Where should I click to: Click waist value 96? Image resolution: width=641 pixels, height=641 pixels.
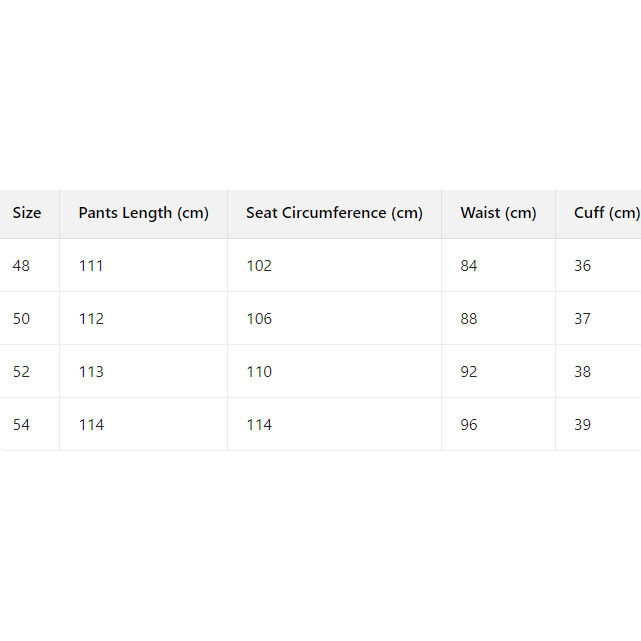click(469, 425)
